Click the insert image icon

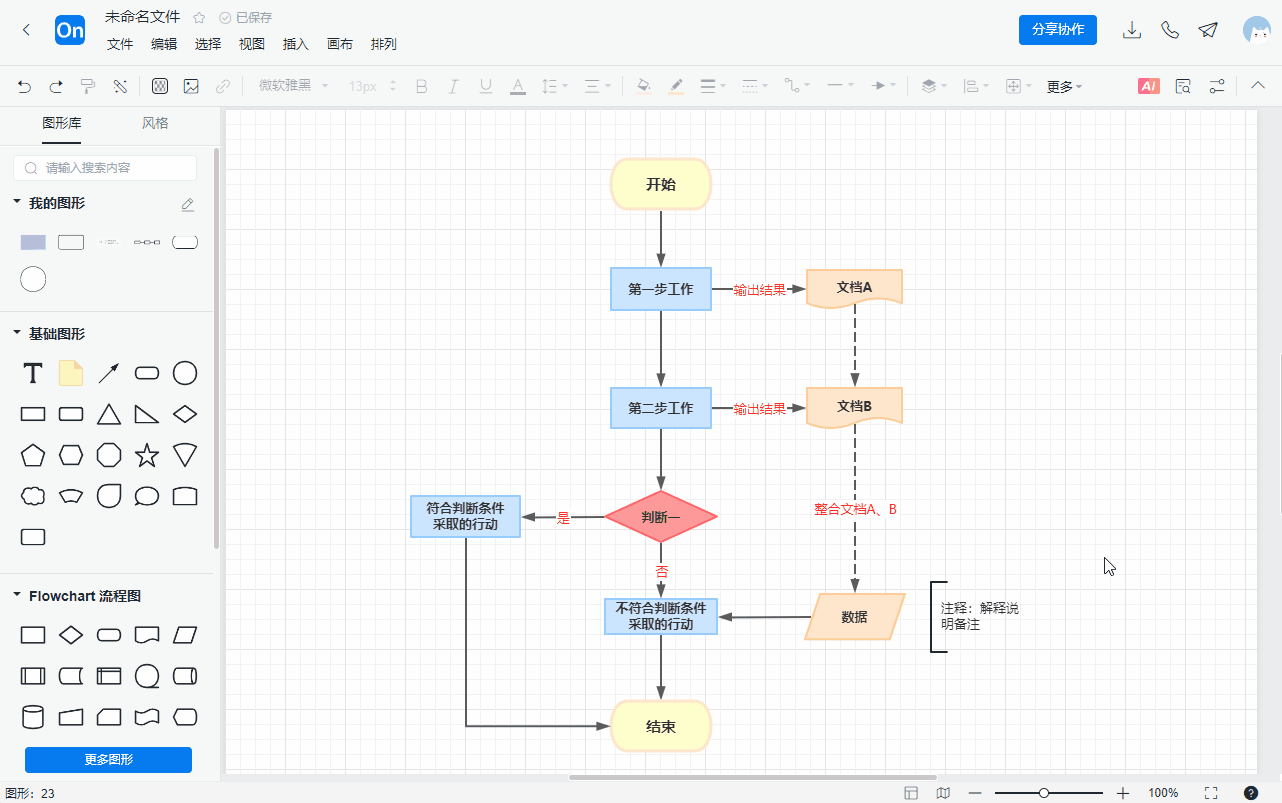pos(191,86)
